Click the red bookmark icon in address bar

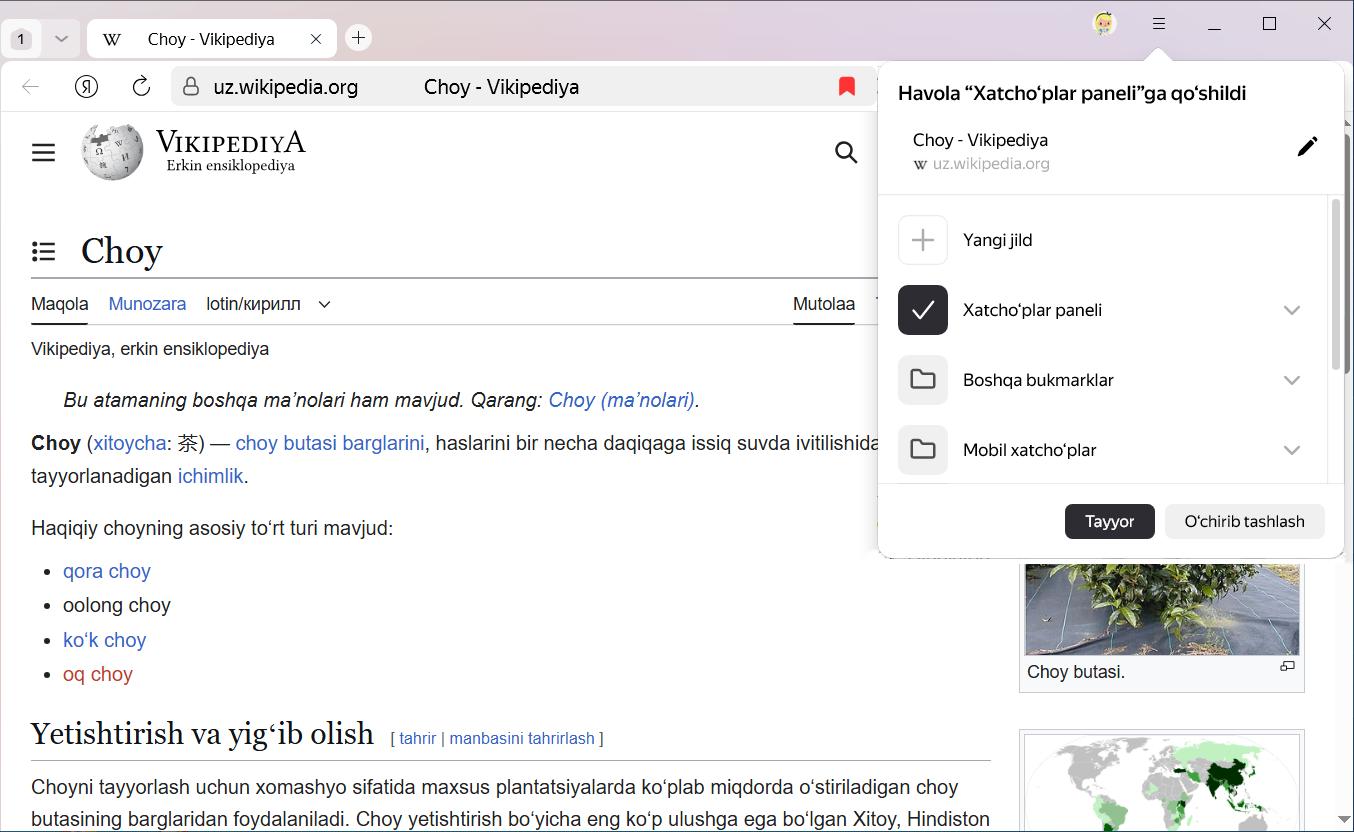click(x=847, y=87)
